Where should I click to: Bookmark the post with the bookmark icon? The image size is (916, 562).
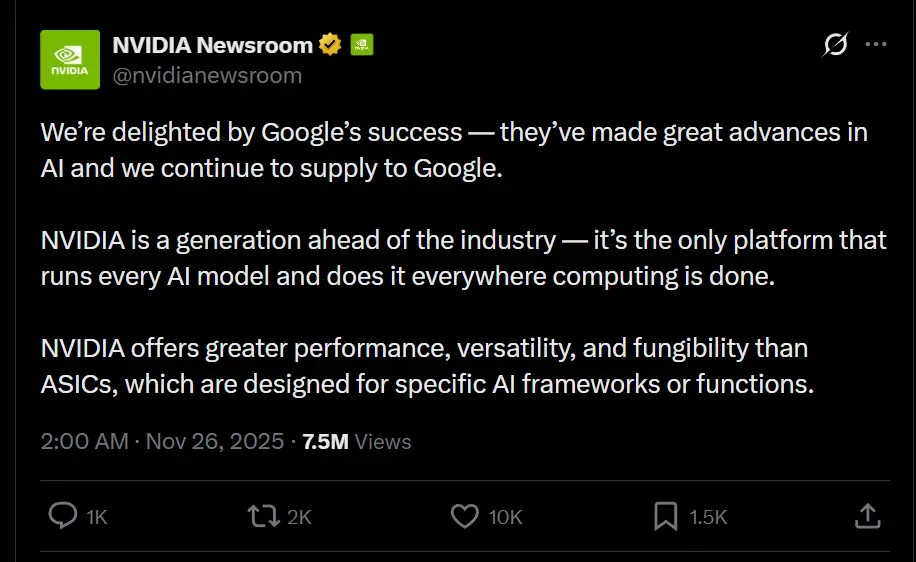[665, 516]
